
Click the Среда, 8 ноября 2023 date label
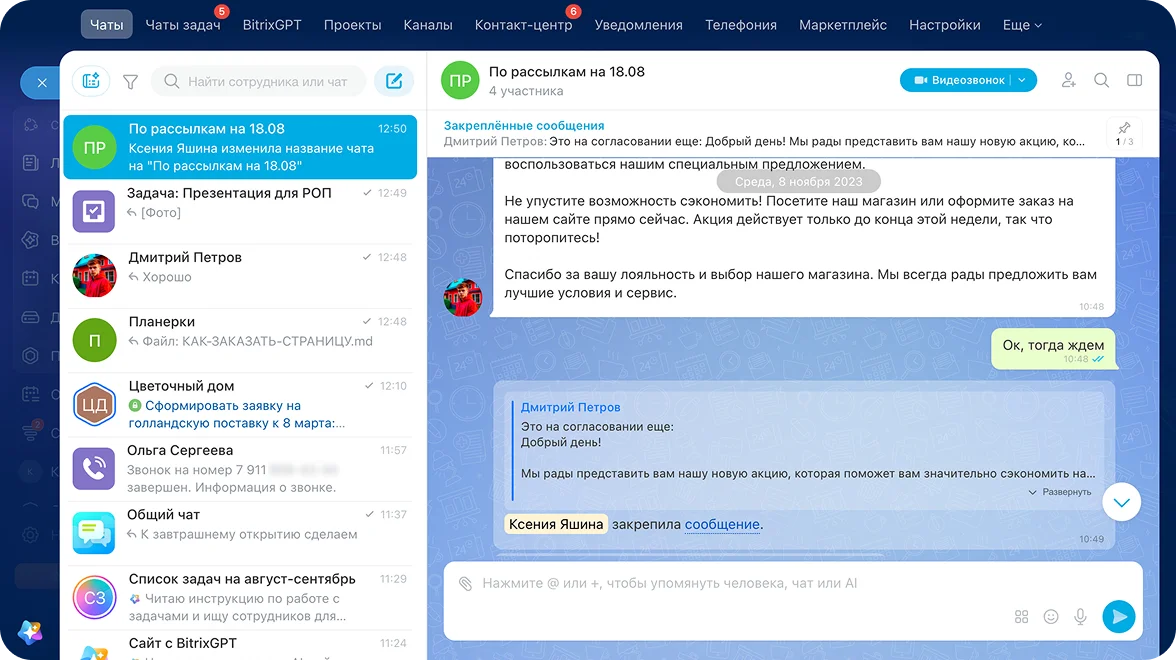pos(798,182)
